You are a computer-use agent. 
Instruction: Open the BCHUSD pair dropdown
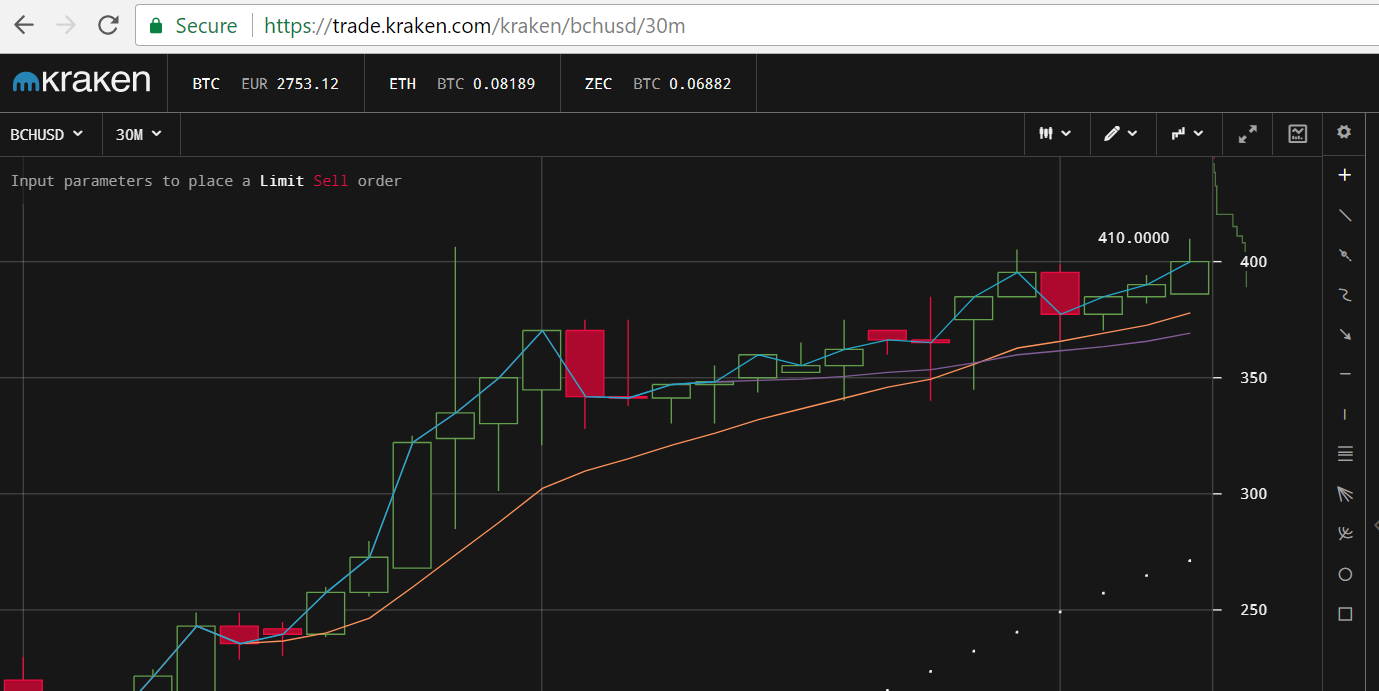[47, 134]
